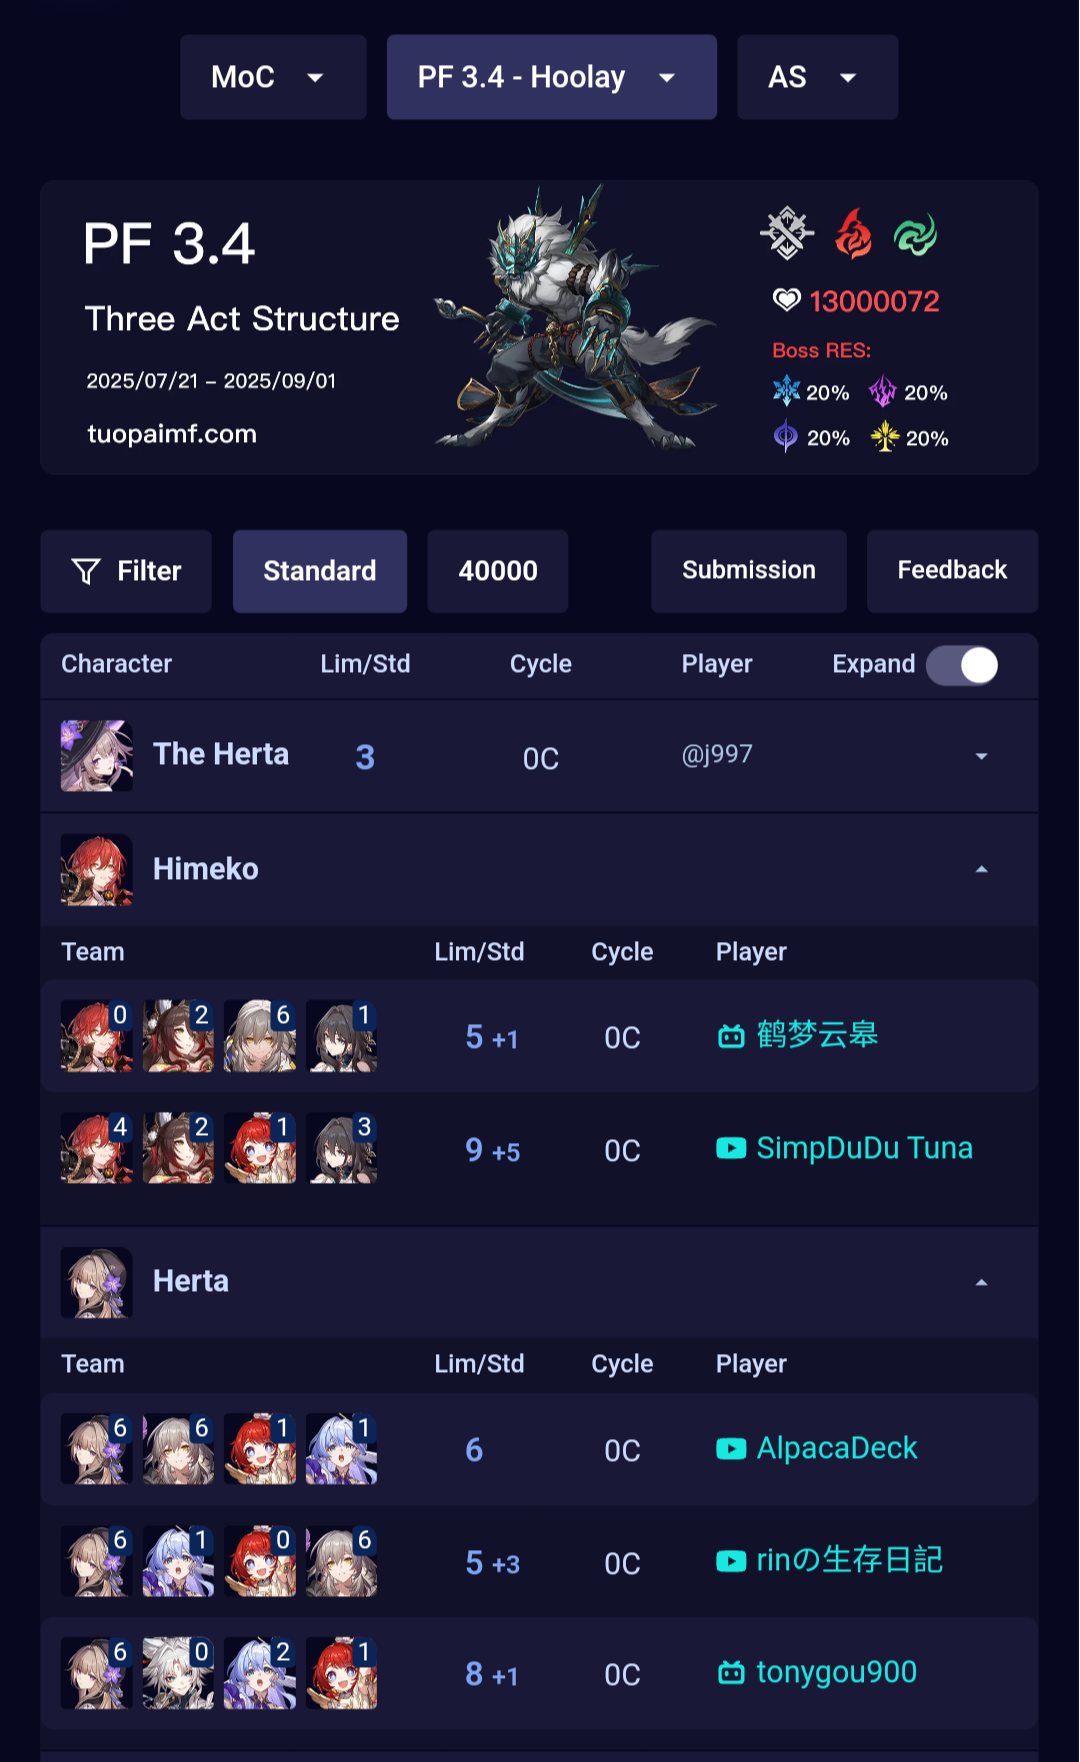Click the Bilibili icon beside tonygou900
Screen dimensions: 1080x1762
tap(731, 1672)
